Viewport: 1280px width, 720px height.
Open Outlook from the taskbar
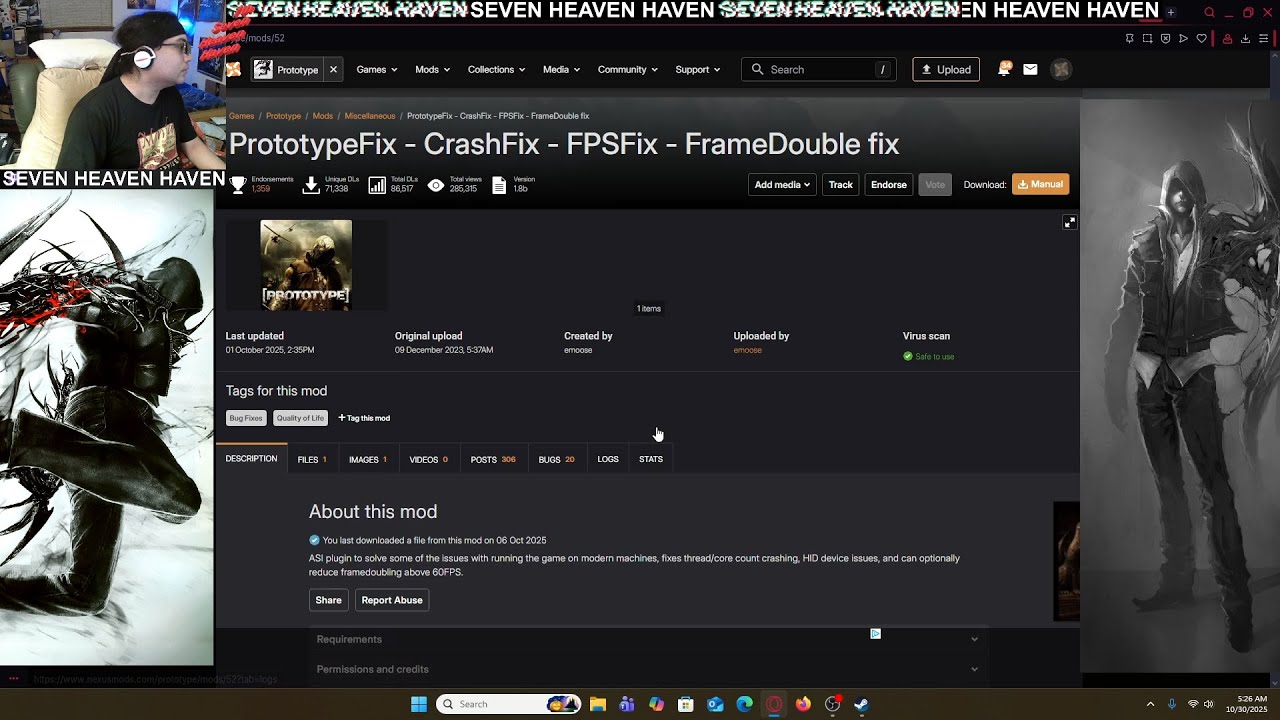pyautogui.click(x=715, y=704)
